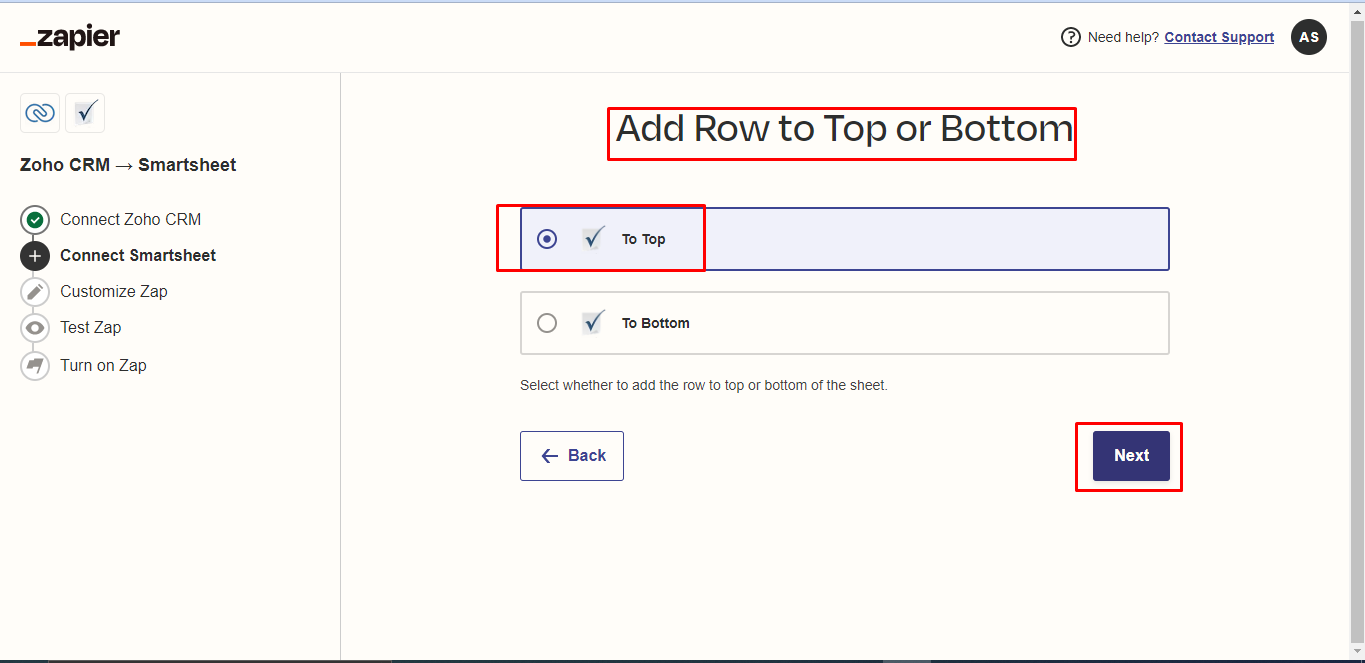Image resolution: width=1365 pixels, height=663 pixels.
Task: Open the AS account avatar
Action: pos(1309,37)
